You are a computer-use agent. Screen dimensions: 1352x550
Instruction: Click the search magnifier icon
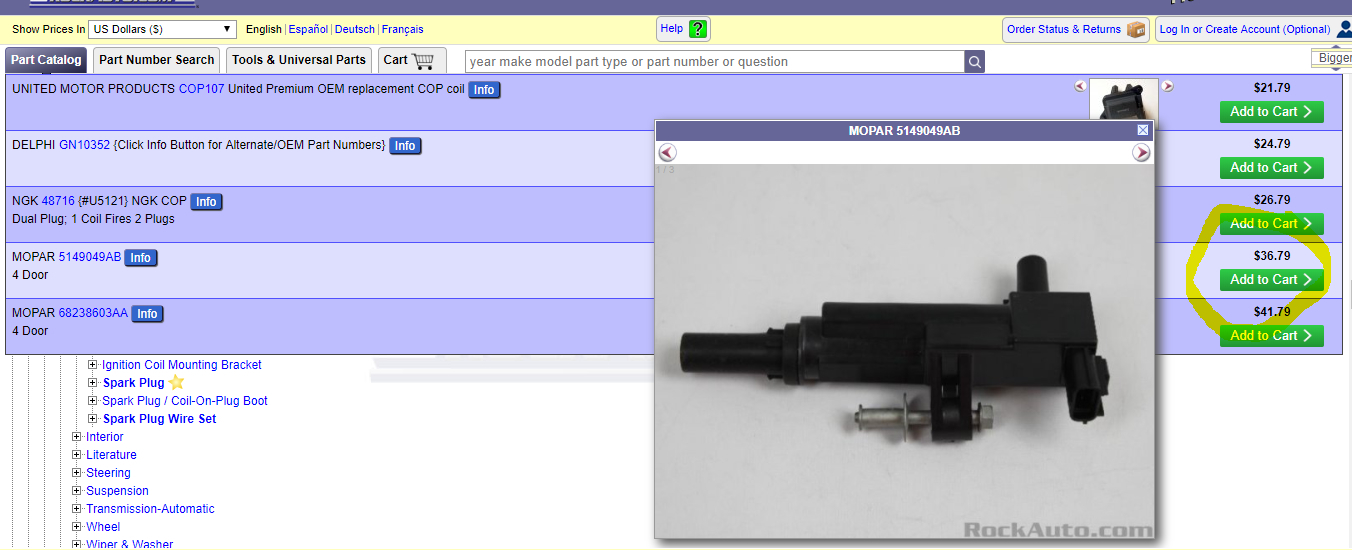pyautogui.click(x=974, y=62)
